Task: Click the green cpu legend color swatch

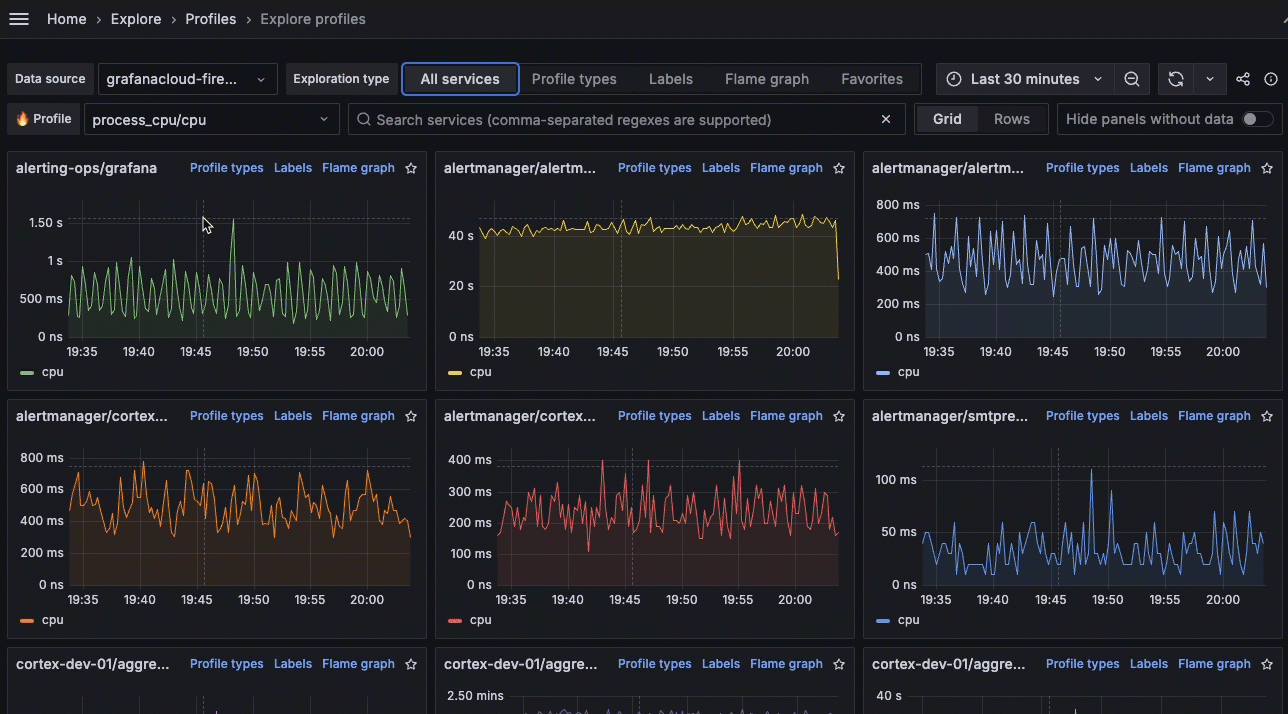Action: pos(27,372)
